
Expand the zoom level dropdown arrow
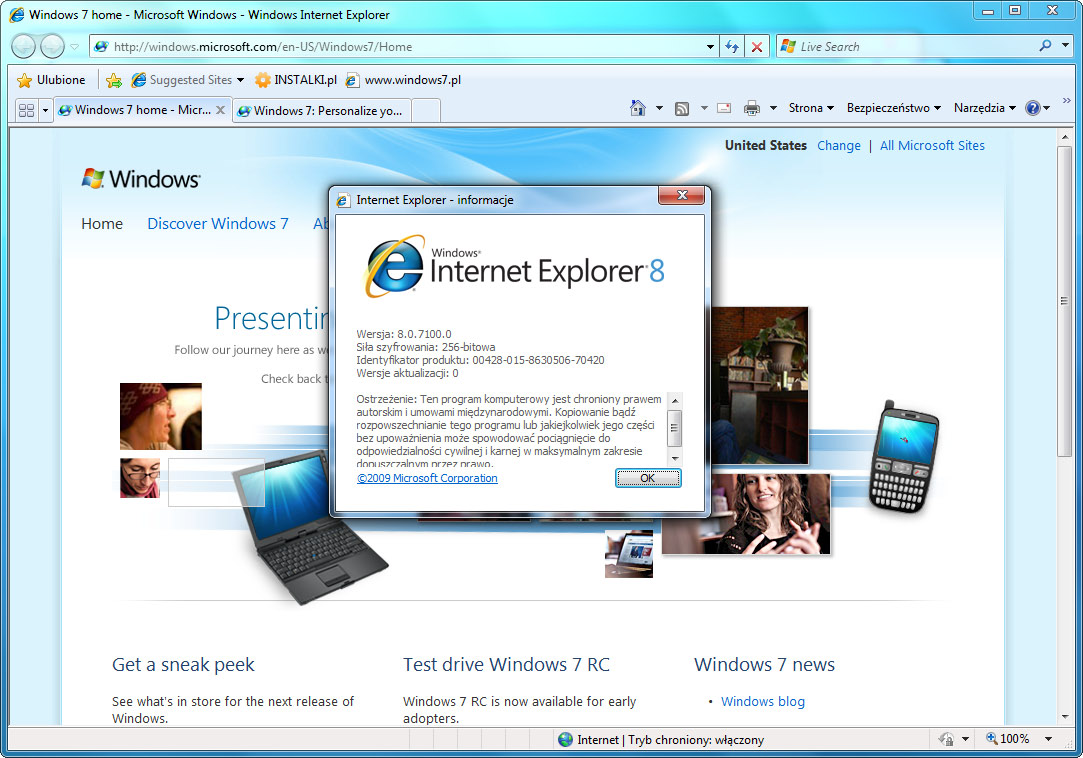tap(1048, 739)
